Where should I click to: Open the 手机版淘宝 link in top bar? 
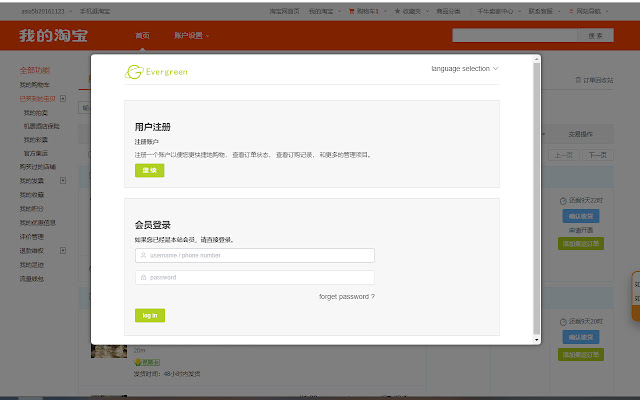point(95,11)
